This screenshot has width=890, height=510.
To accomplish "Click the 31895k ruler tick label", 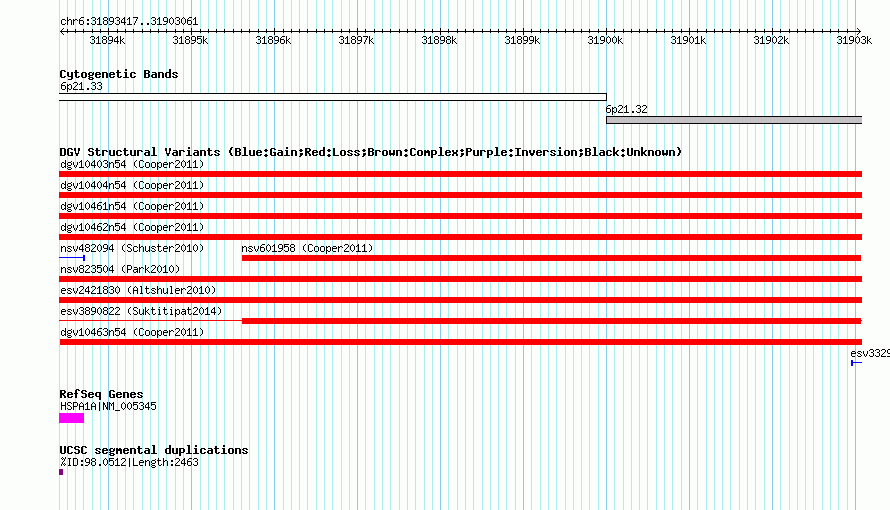I will (190, 40).
